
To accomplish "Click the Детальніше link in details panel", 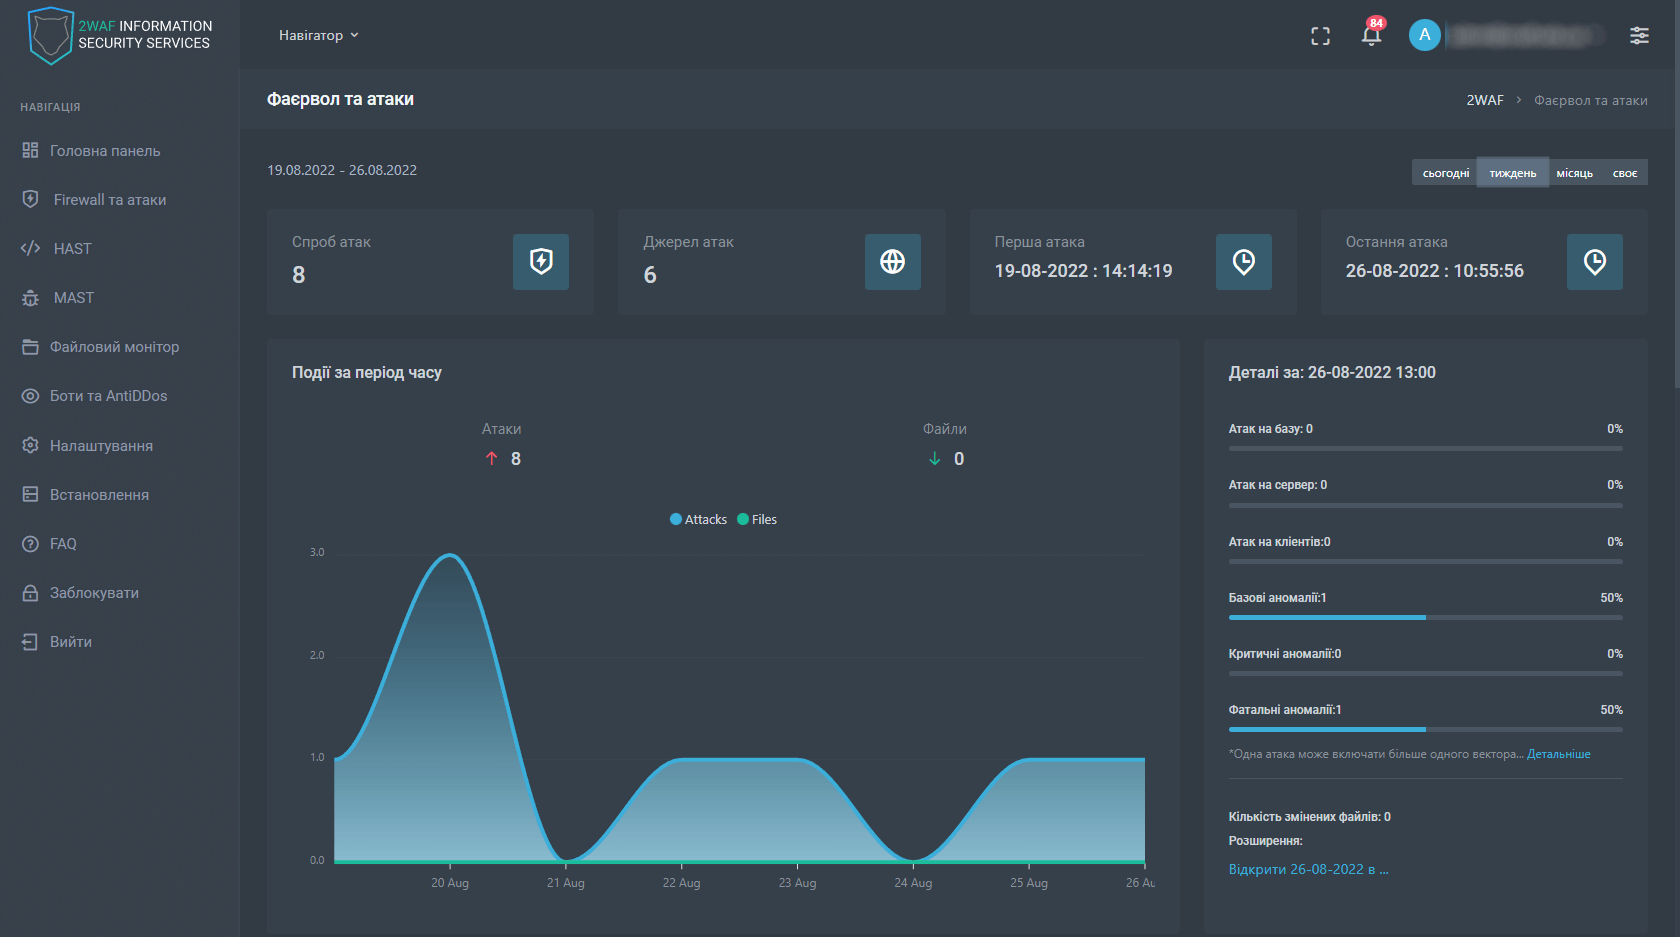I will 1558,753.
